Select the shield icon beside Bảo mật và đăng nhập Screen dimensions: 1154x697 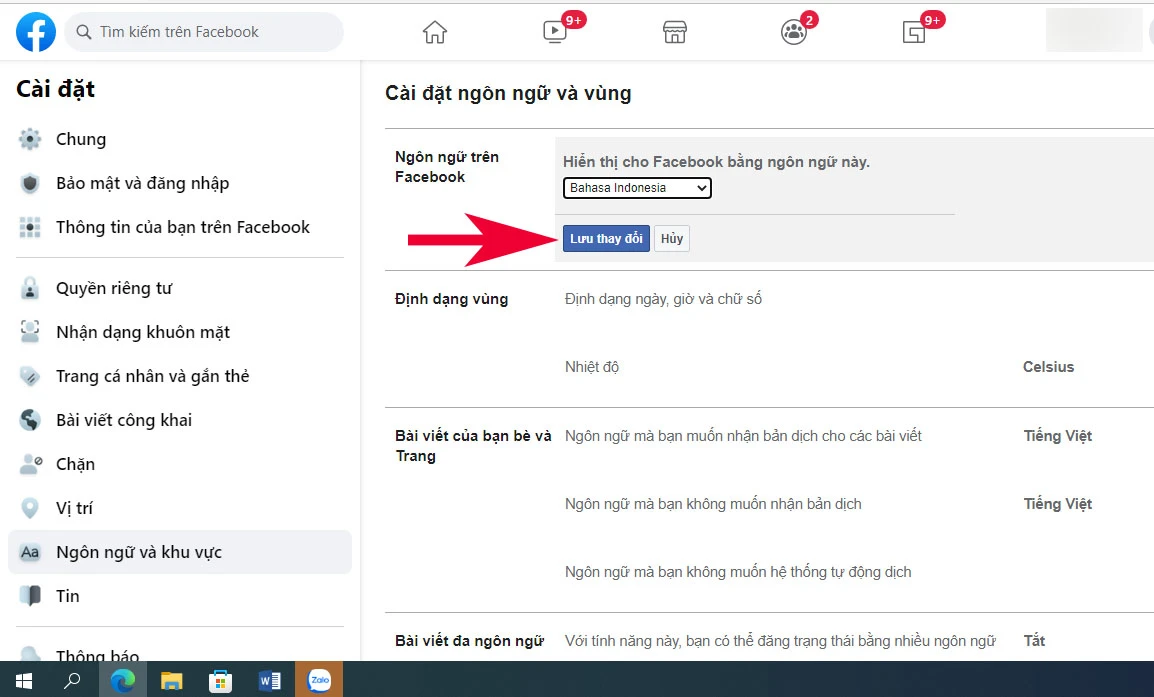(x=30, y=183)
